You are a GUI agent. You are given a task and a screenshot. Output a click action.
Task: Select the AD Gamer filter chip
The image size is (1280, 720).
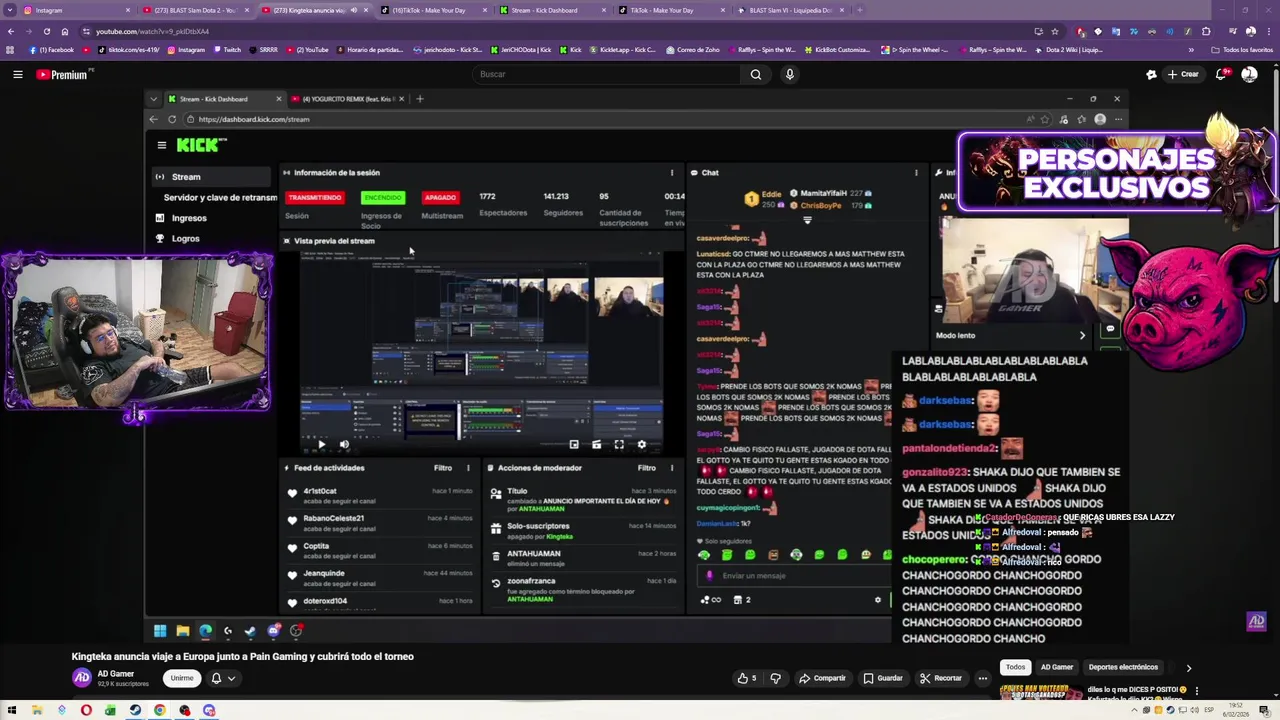click(x=1057, y=667)
